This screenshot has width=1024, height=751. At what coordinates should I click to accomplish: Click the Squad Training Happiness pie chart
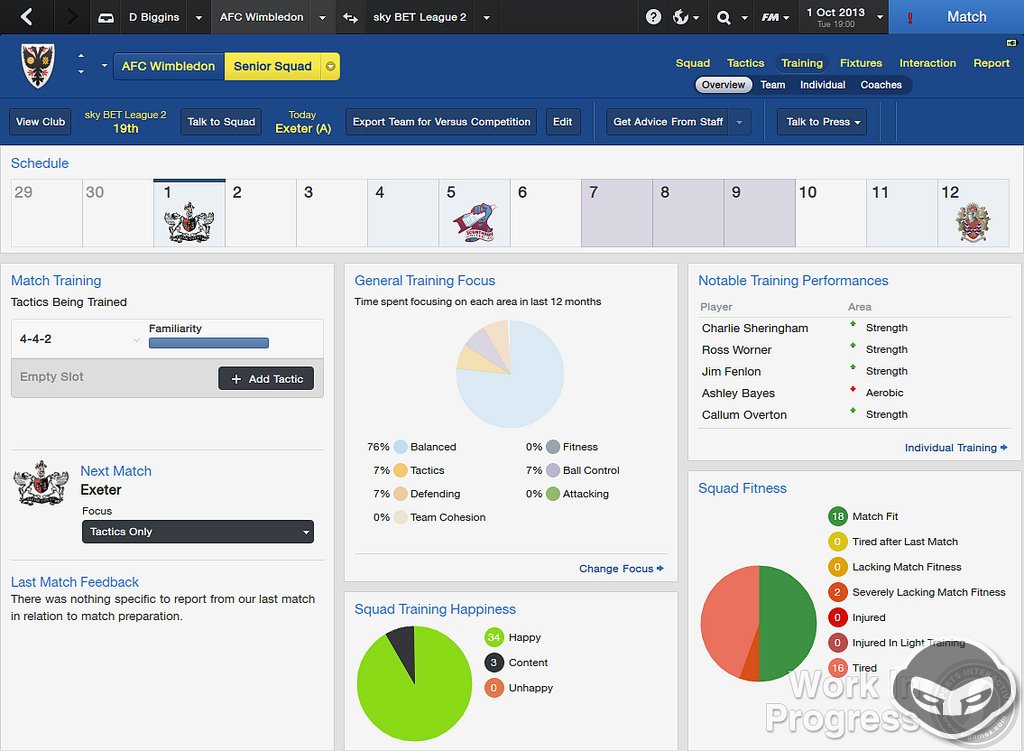[x=415, y=684]
